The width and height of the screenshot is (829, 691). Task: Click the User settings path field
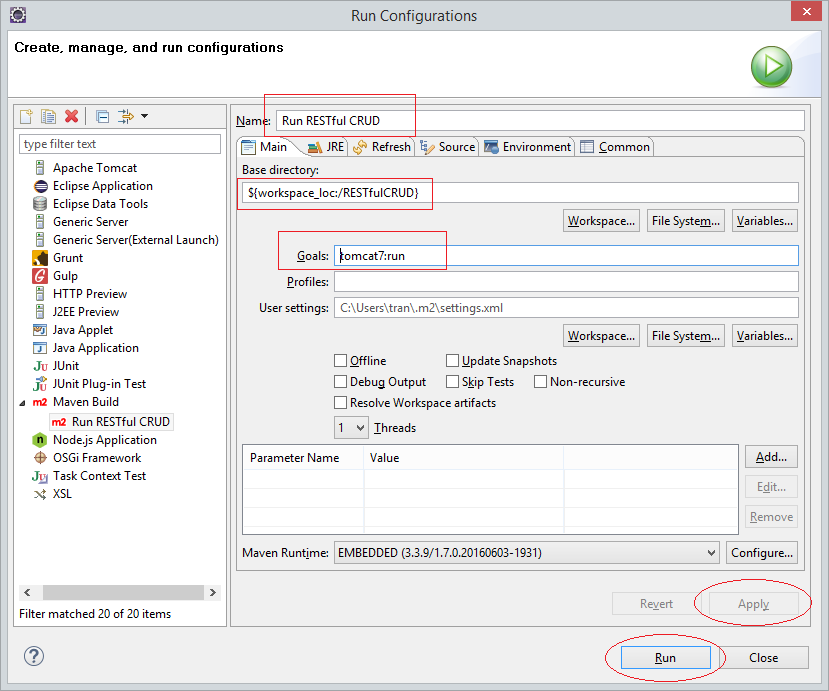pos(566,308)
